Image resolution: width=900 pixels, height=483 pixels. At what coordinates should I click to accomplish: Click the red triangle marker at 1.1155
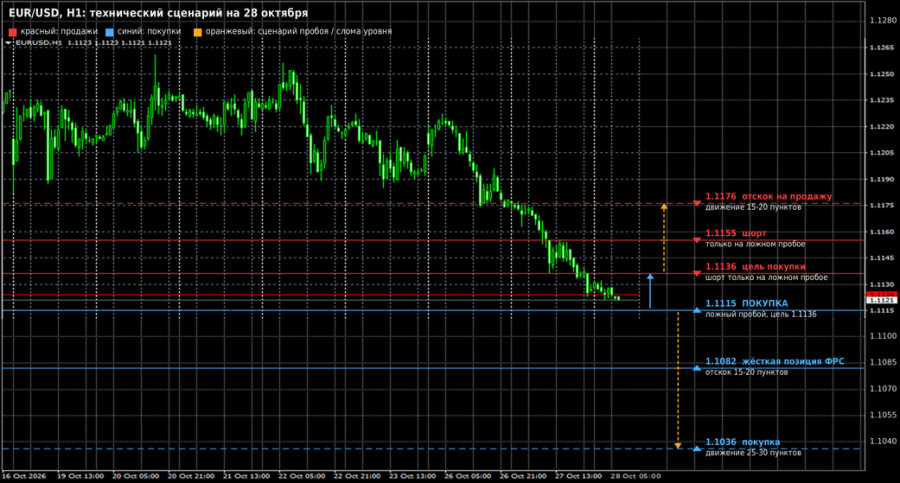[697, 240]
